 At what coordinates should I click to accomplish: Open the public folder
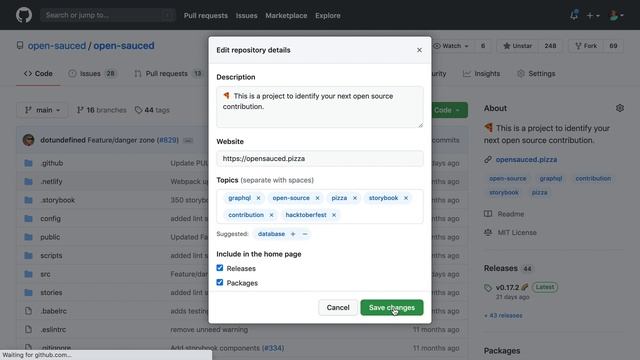pyautogui.click(x=50, y=237)
